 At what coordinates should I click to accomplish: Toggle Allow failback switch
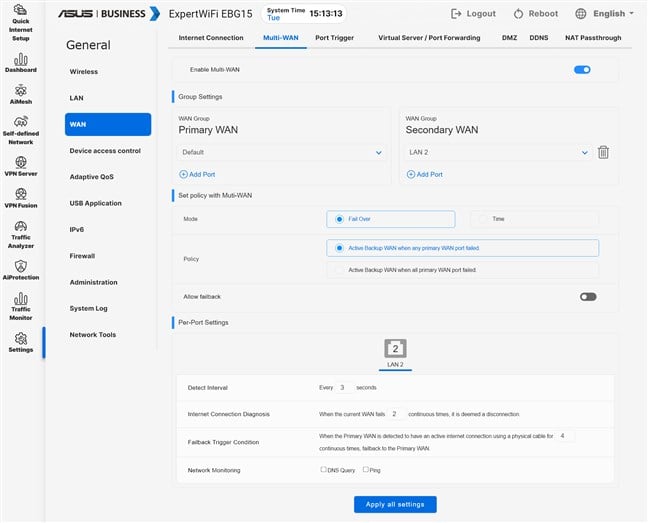click(x=588, y=297)
